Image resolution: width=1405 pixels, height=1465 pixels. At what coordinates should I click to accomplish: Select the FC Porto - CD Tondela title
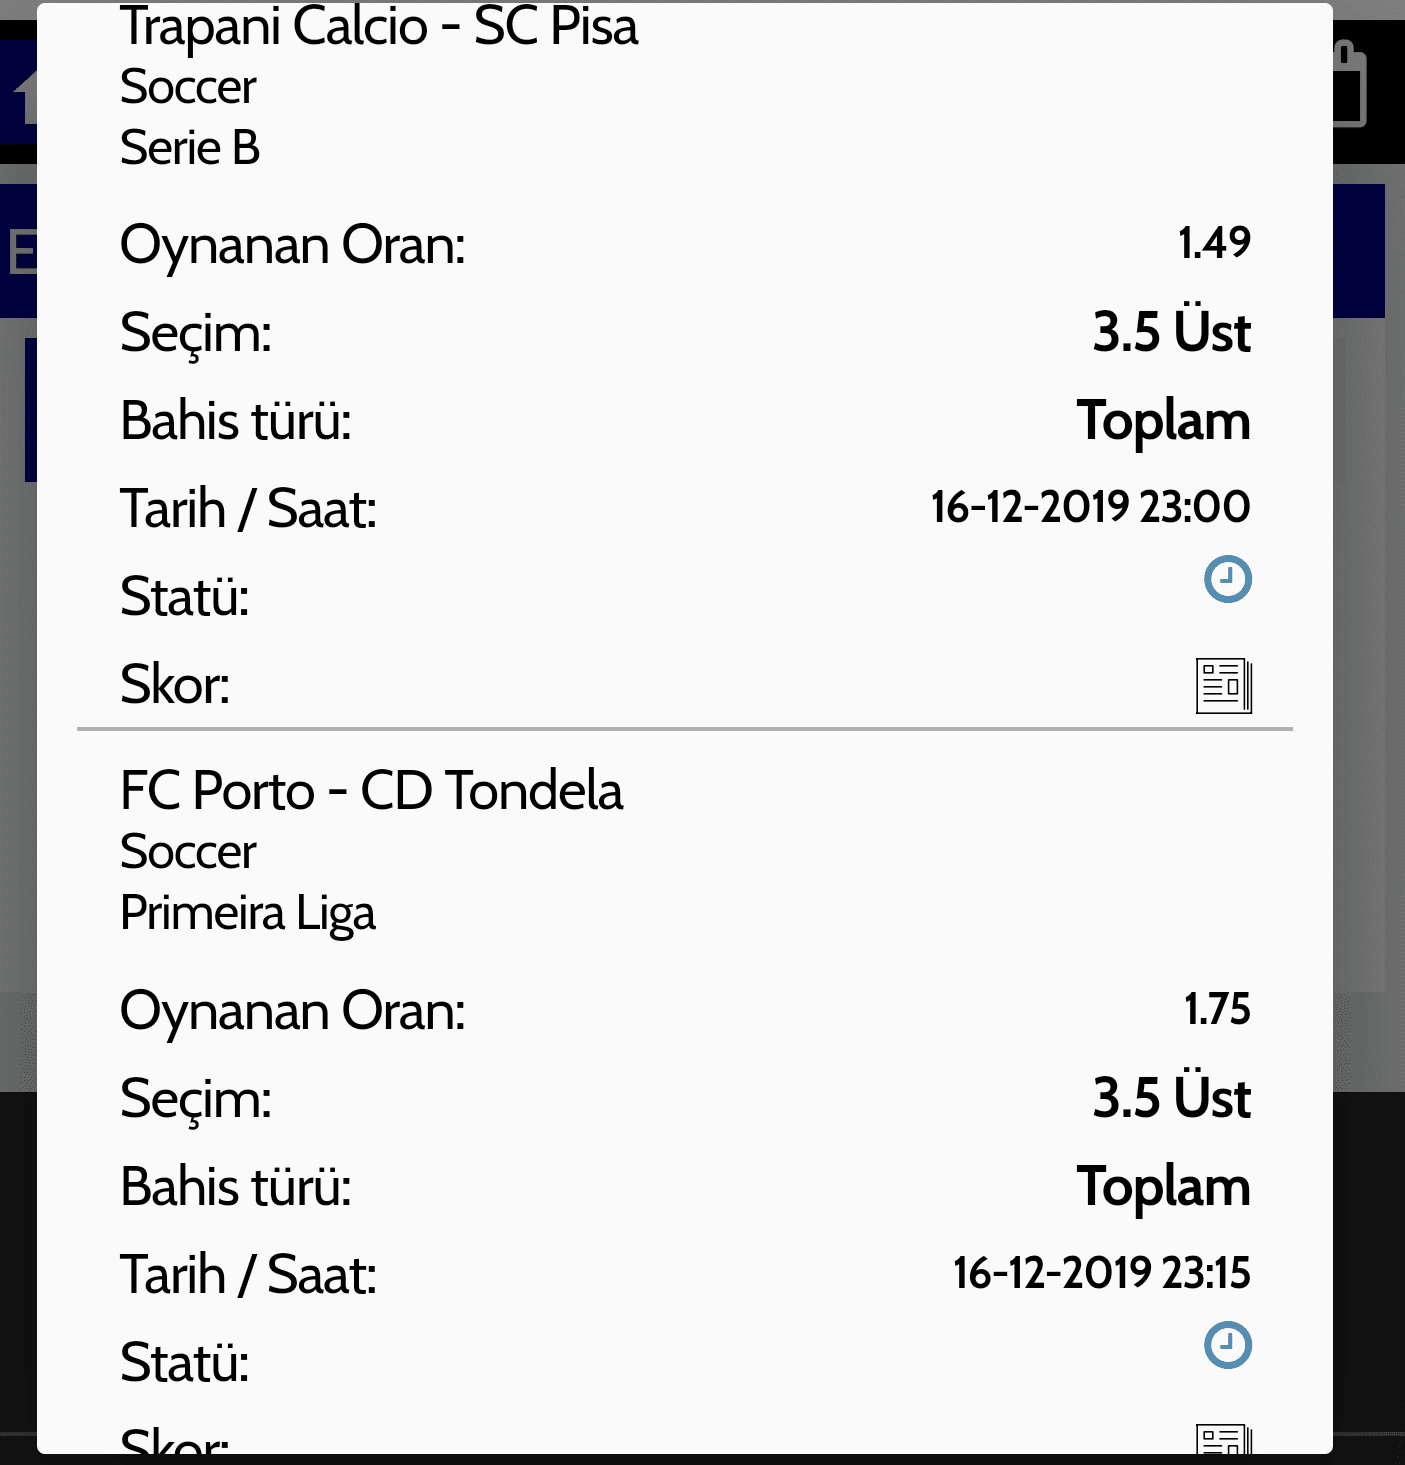[x=371, y=791]
